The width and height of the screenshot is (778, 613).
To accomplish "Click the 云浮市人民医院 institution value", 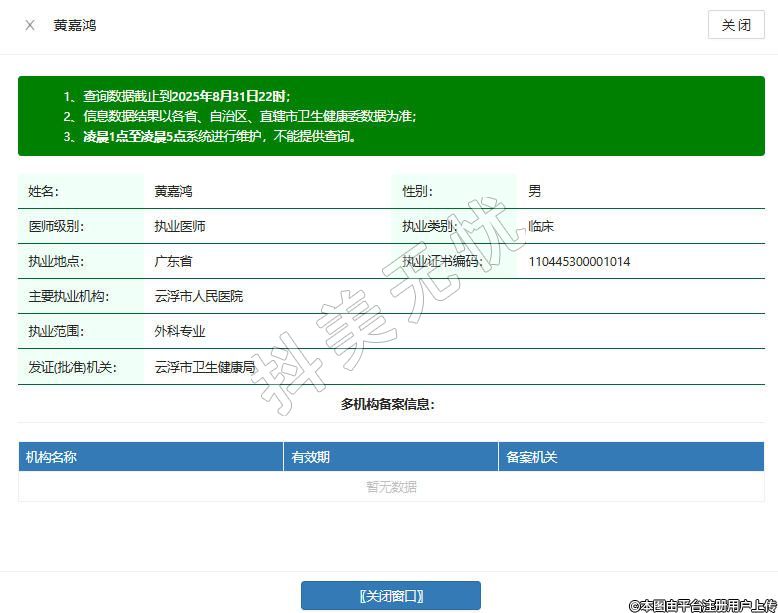I will point(198,297).
